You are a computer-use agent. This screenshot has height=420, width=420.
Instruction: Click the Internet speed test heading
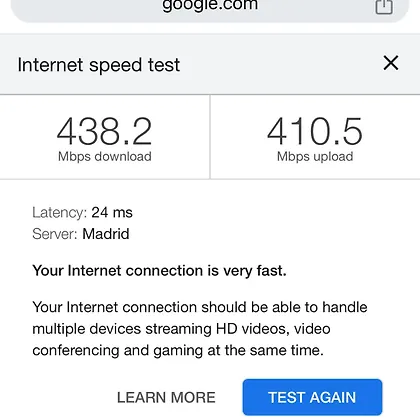pyautogui.click(x=99, y=65)
